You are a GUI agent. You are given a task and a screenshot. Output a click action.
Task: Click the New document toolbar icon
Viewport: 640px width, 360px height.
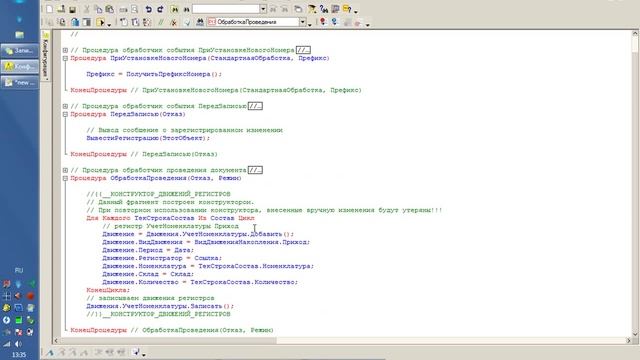tap(49, 9)
